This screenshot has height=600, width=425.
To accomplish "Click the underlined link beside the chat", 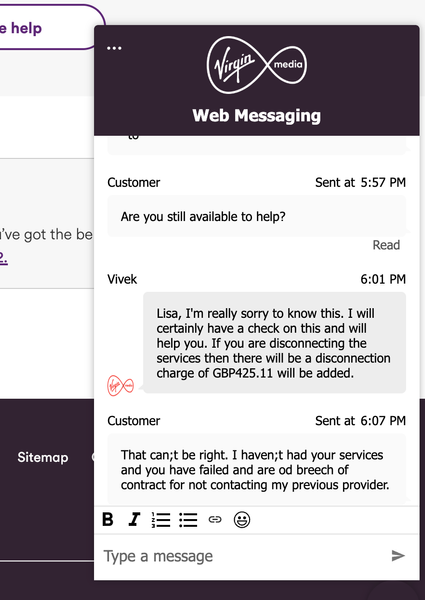I will coord(3,258).
